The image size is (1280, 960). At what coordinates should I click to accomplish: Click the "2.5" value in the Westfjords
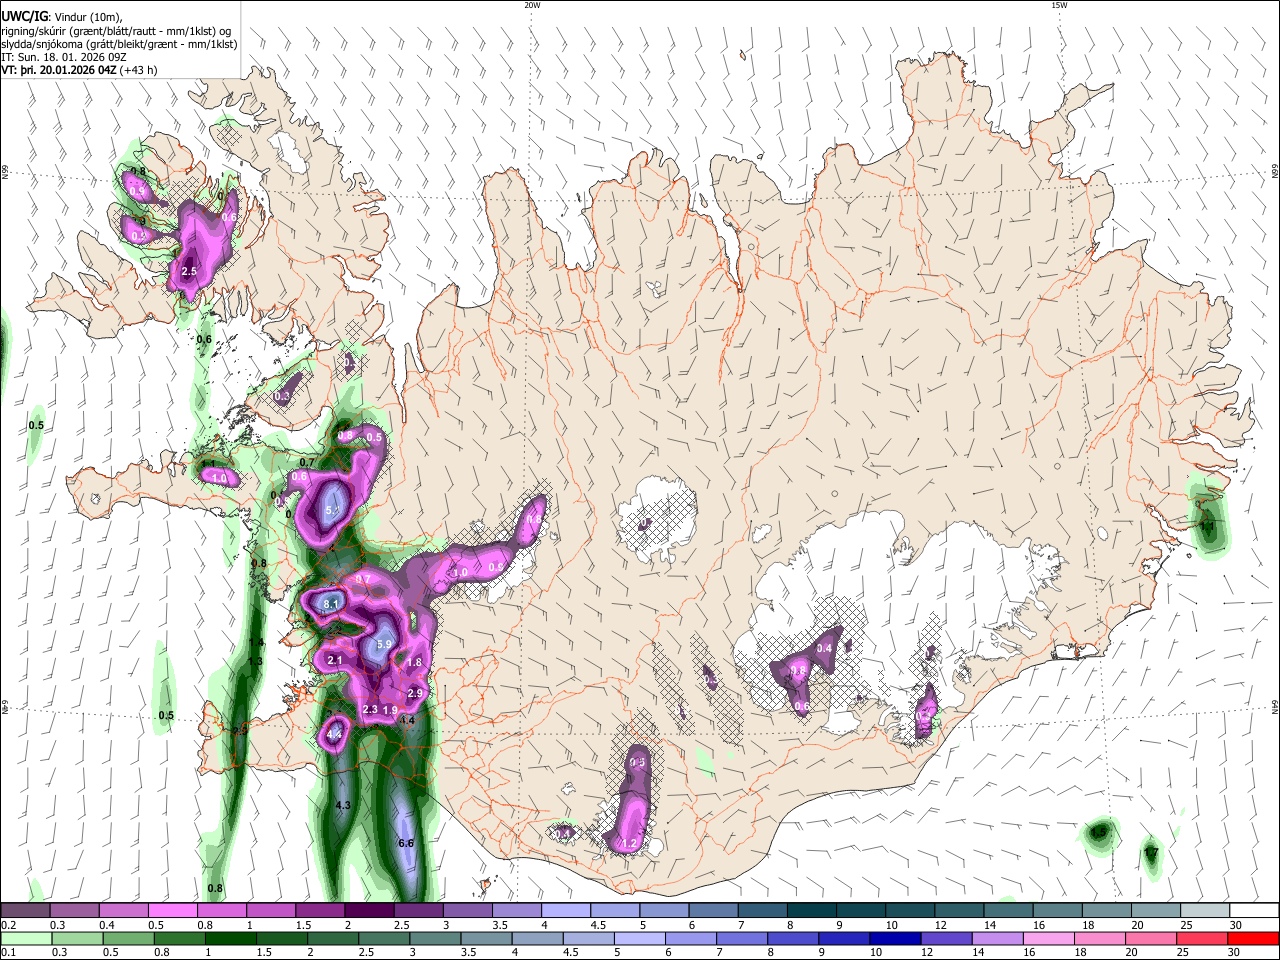(x=189, y=271)
